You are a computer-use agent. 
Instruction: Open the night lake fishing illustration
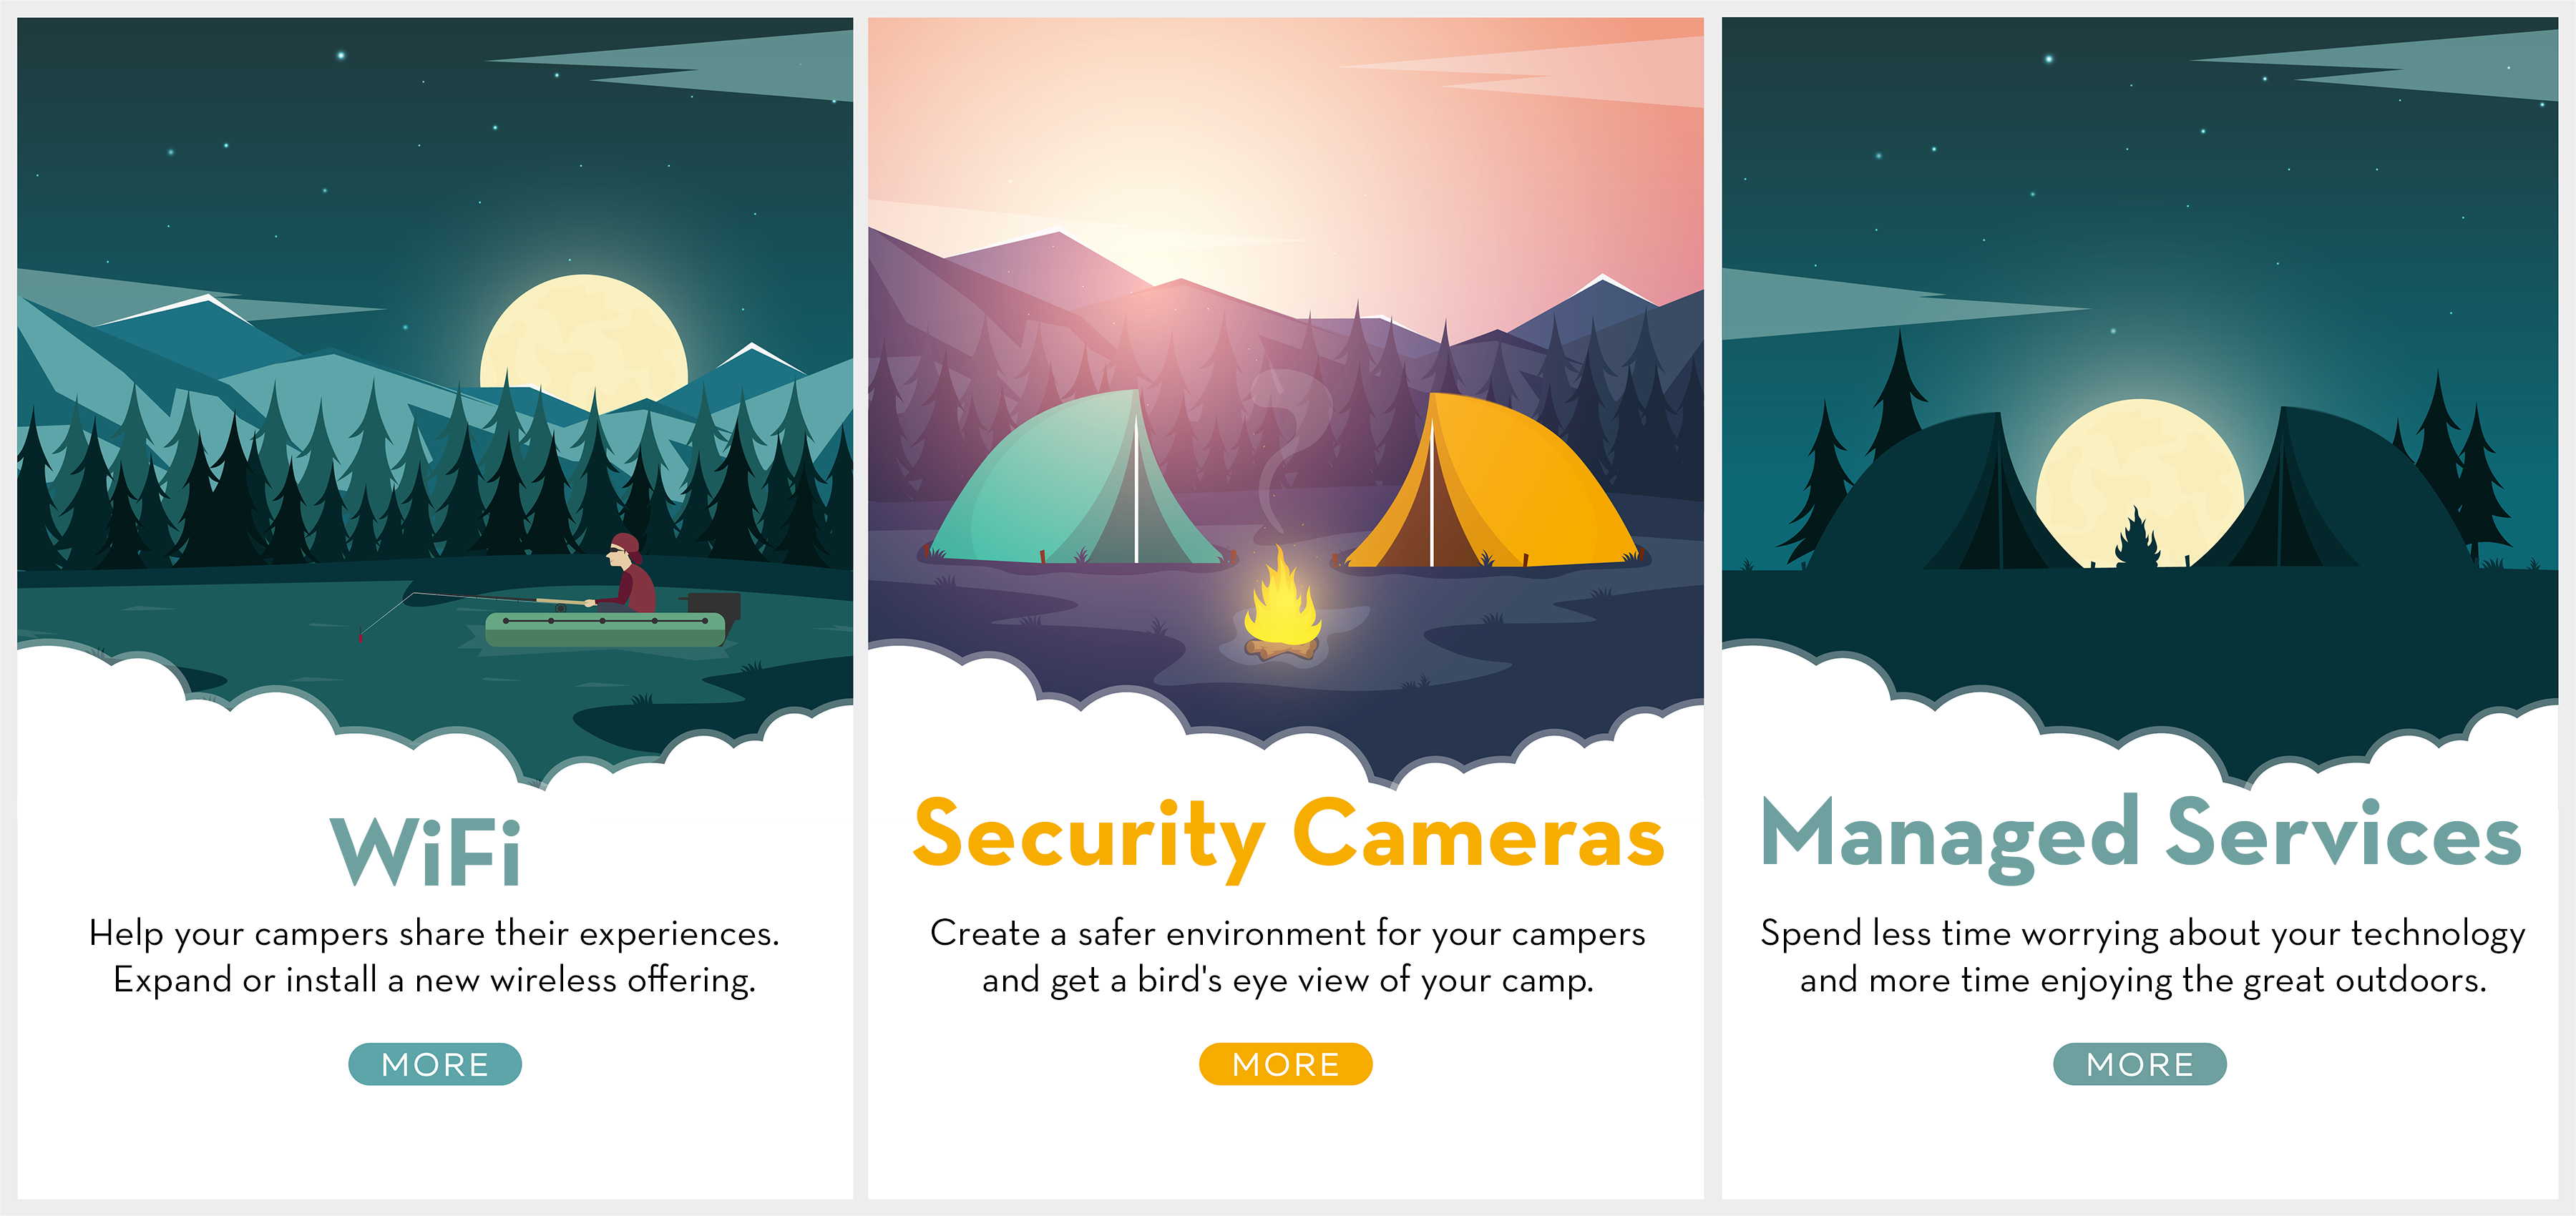(x=435, y=400)
